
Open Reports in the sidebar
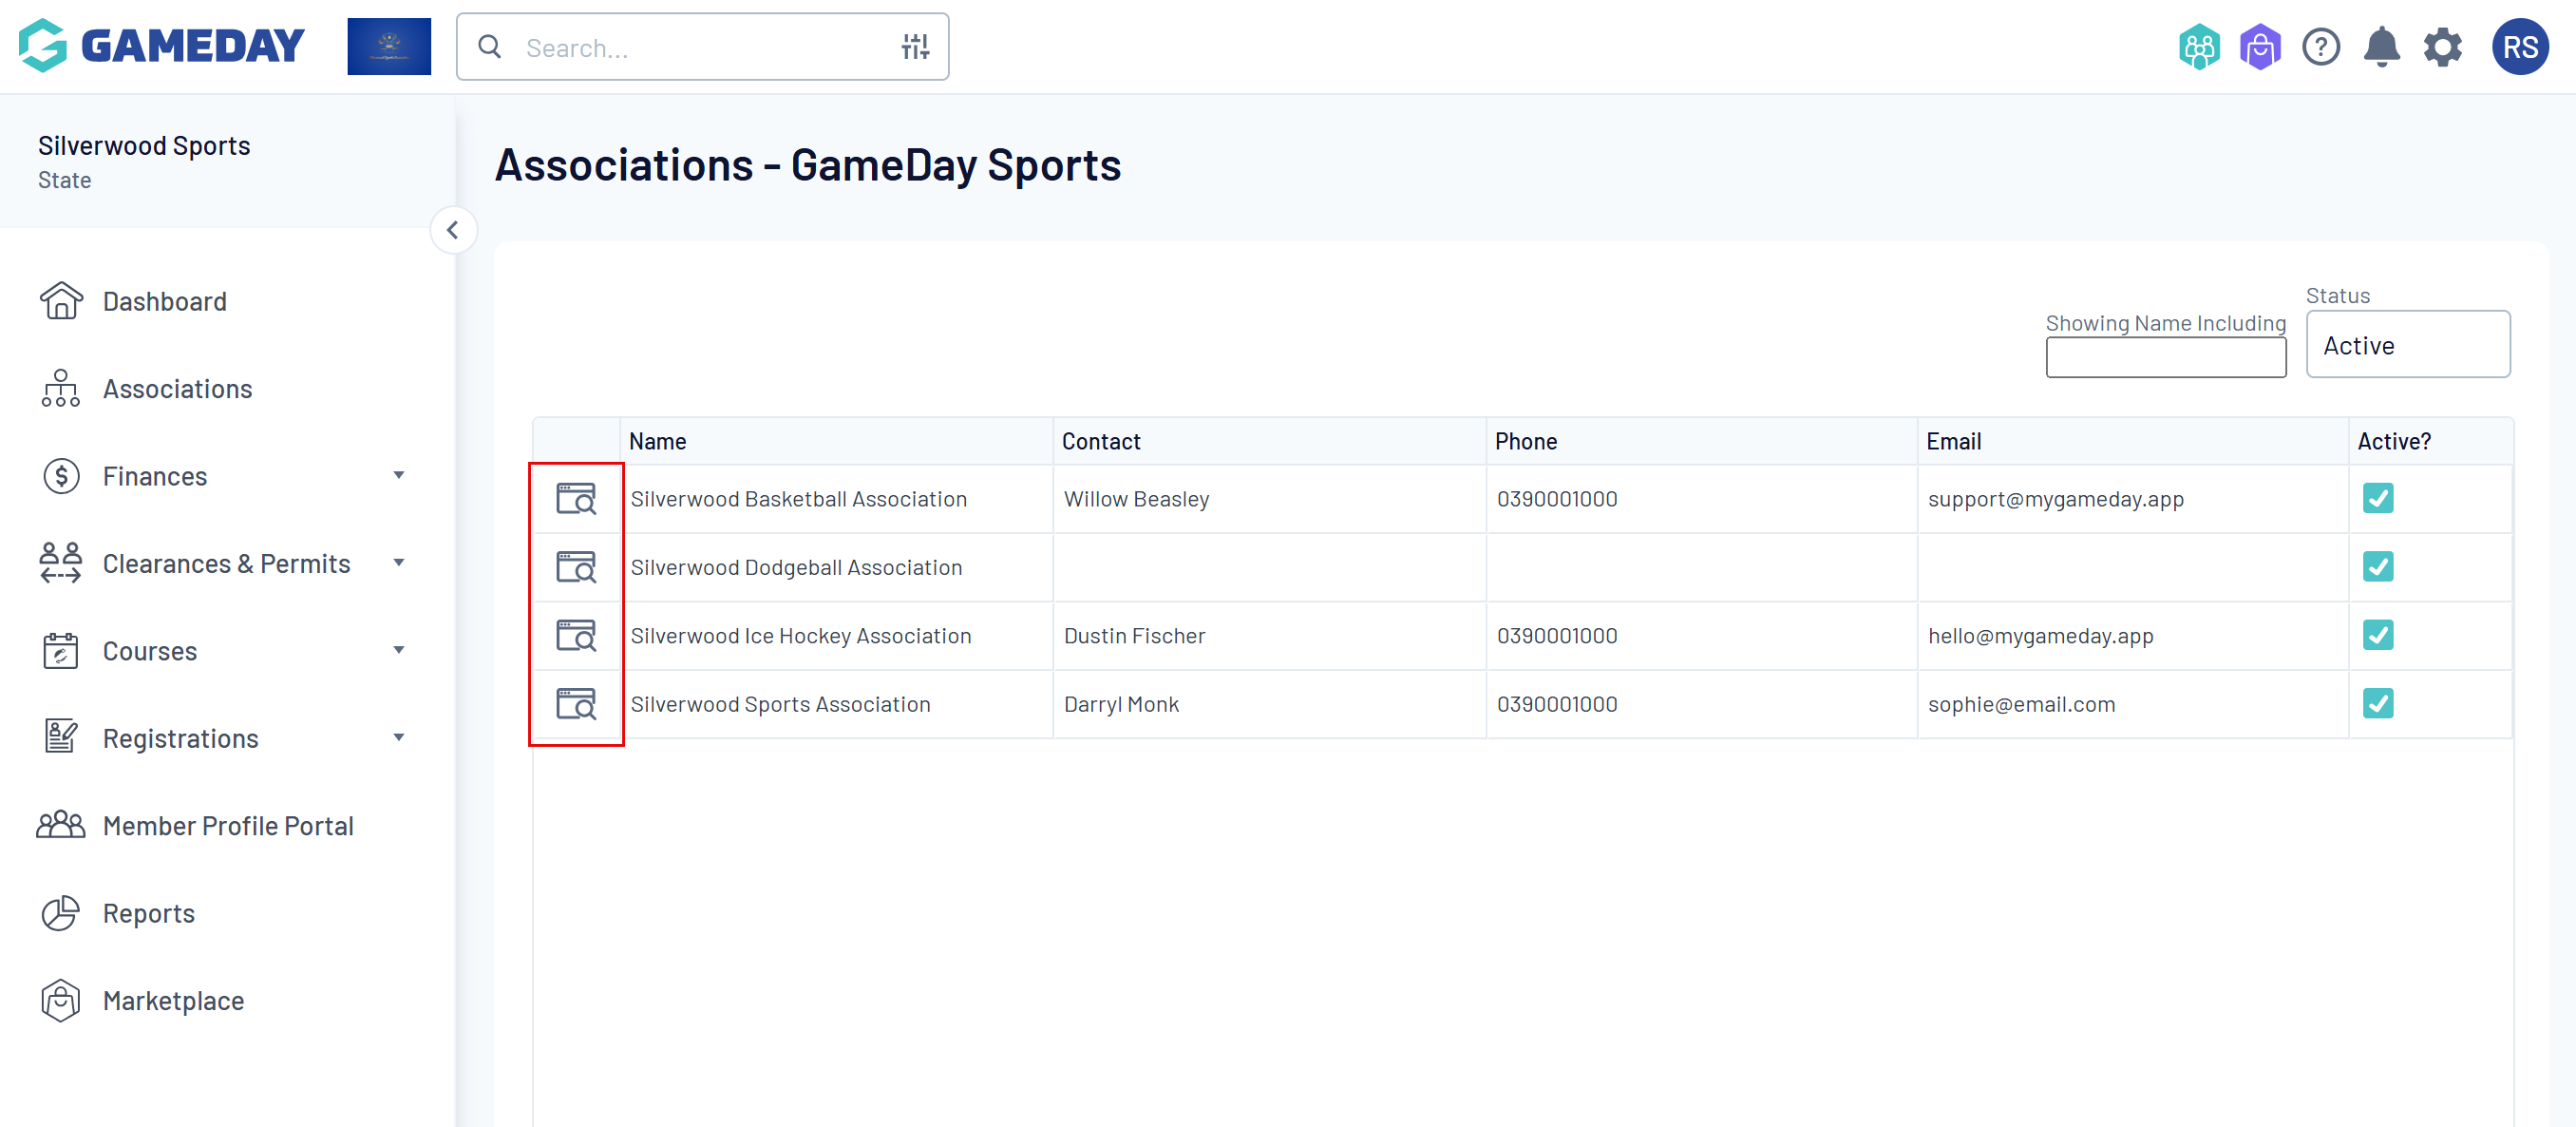pyautogui.click(x=148, y=913)
